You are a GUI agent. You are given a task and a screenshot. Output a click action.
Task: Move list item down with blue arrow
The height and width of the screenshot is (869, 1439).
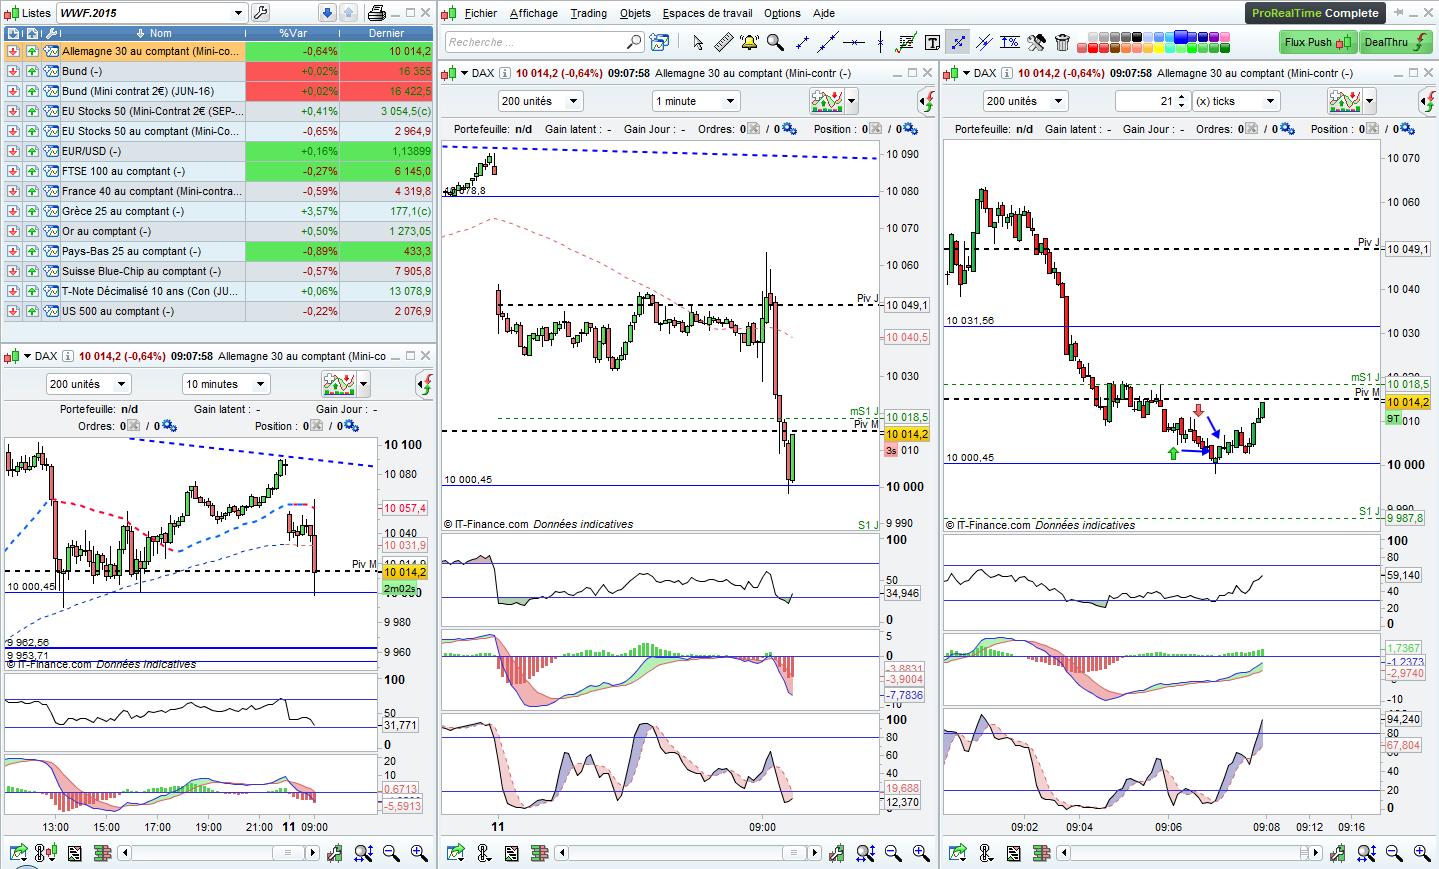(327, 13)
